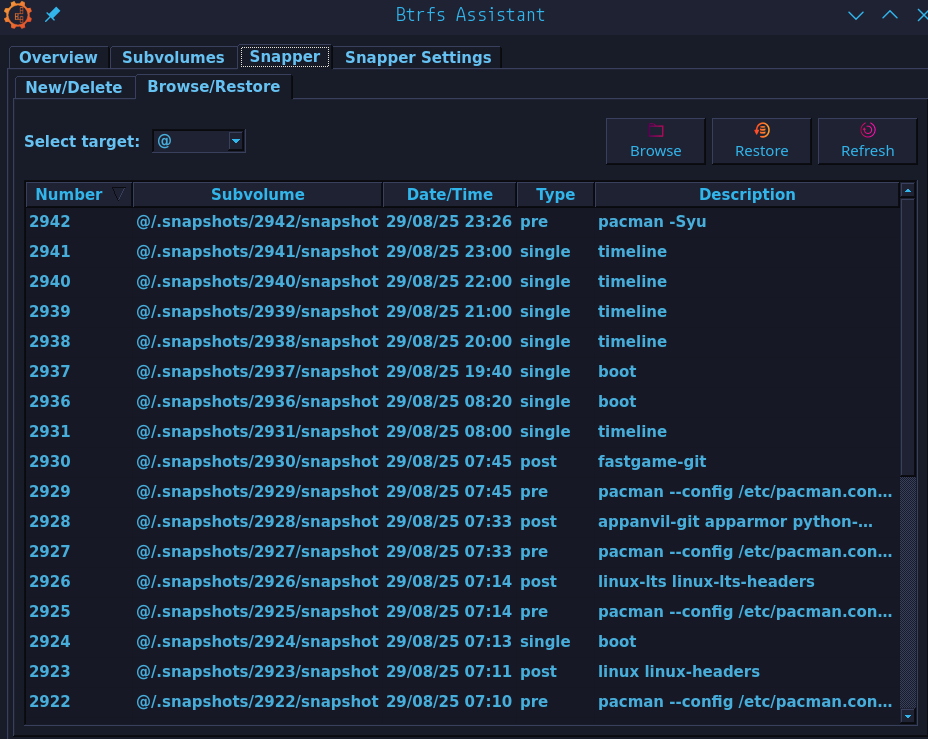
Task: Click the snapshot table vertical scrollbar thumb
Action: pyautogui.click(x=908, y=337)
